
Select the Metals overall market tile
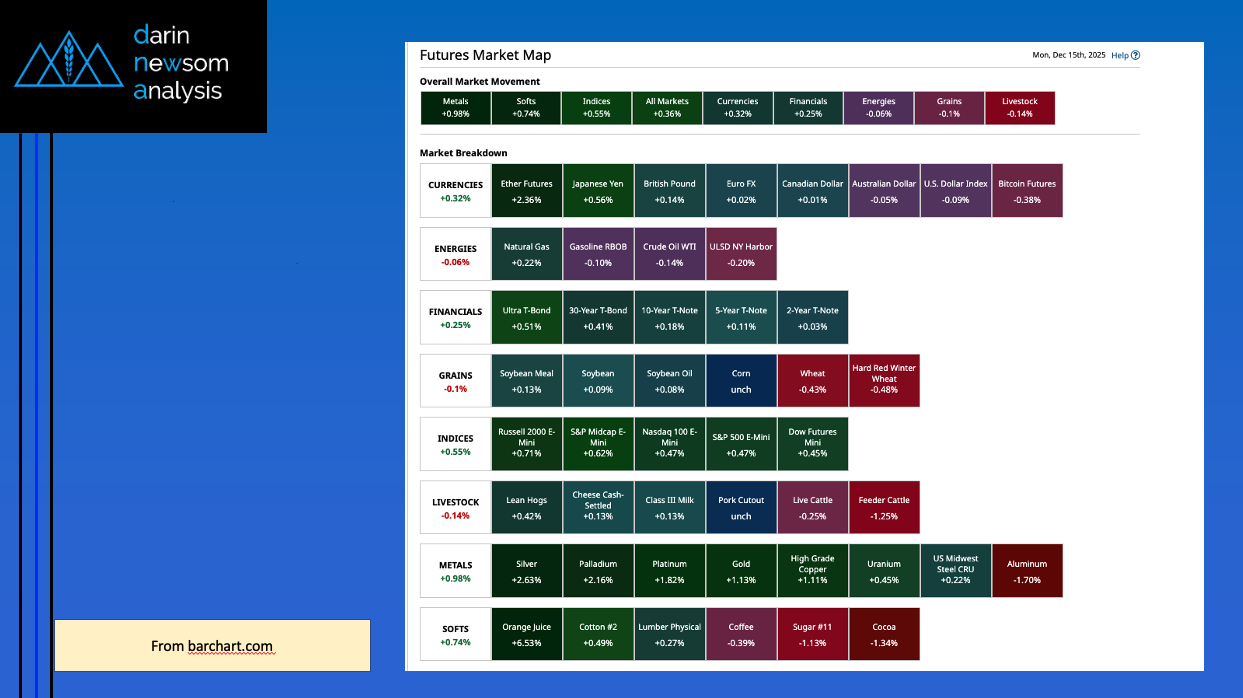[455, 108]
